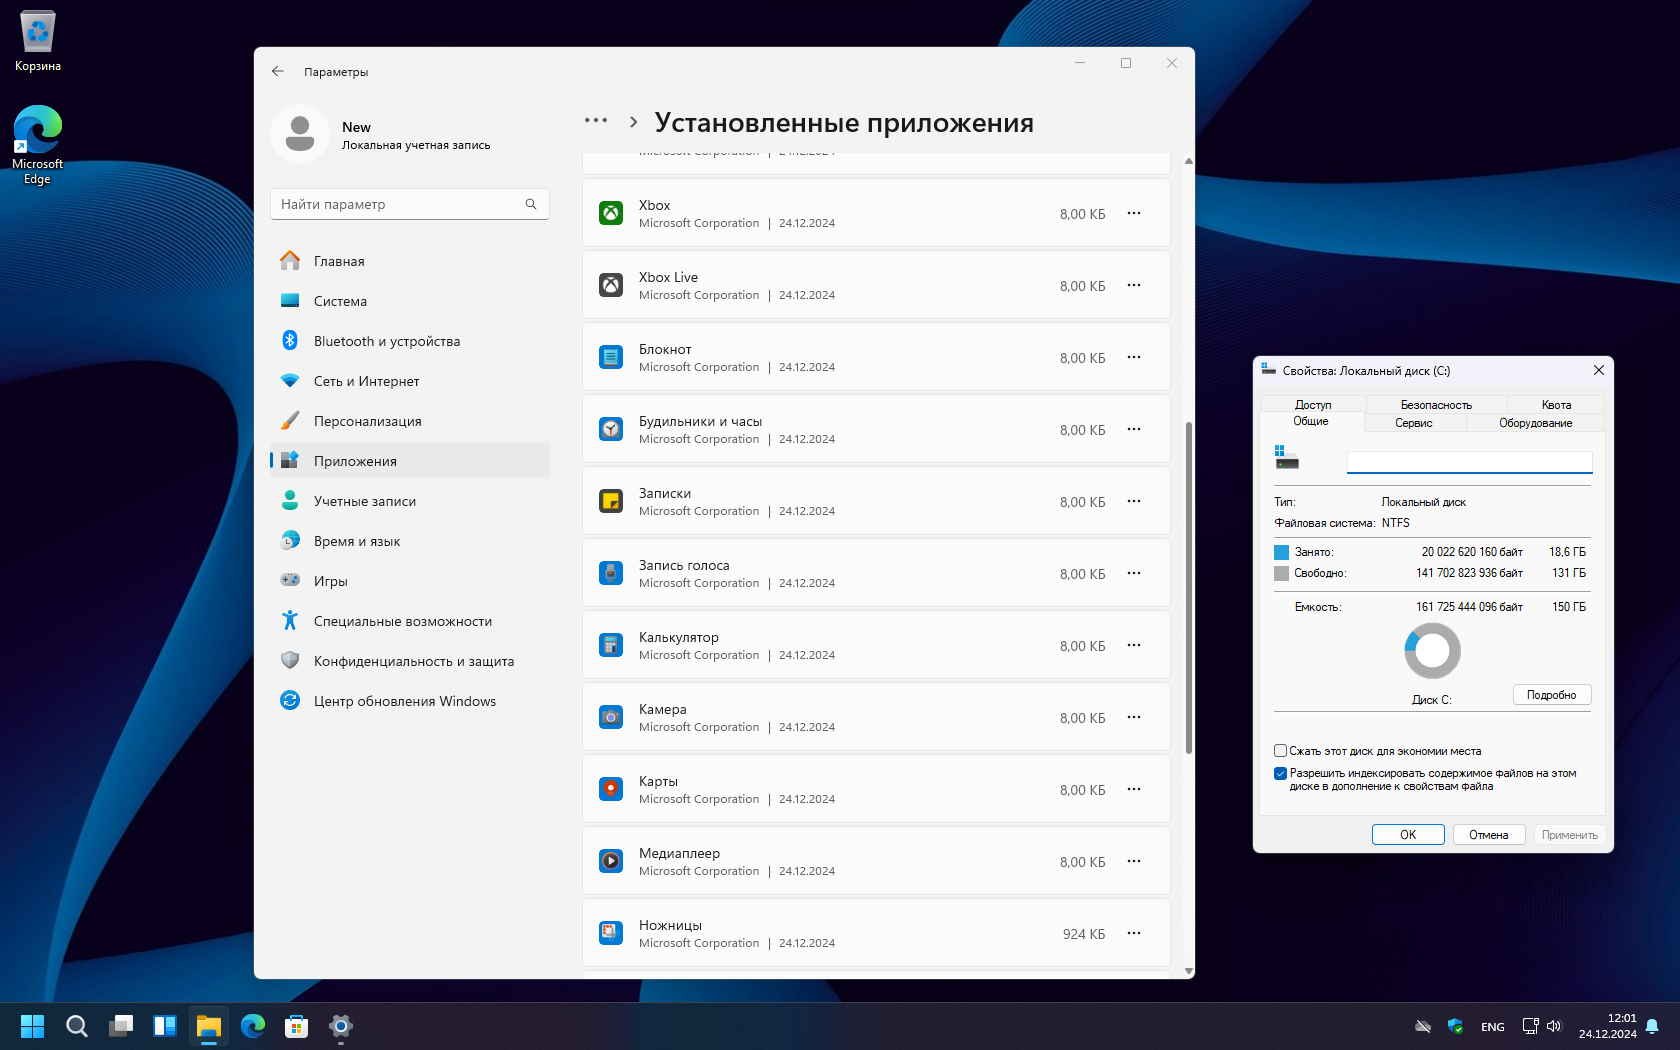The width and height of the screenshot is (1680, 1050).
Task: Click the search magnifier in Найти параметр
Action: click(x=531, y=204)
